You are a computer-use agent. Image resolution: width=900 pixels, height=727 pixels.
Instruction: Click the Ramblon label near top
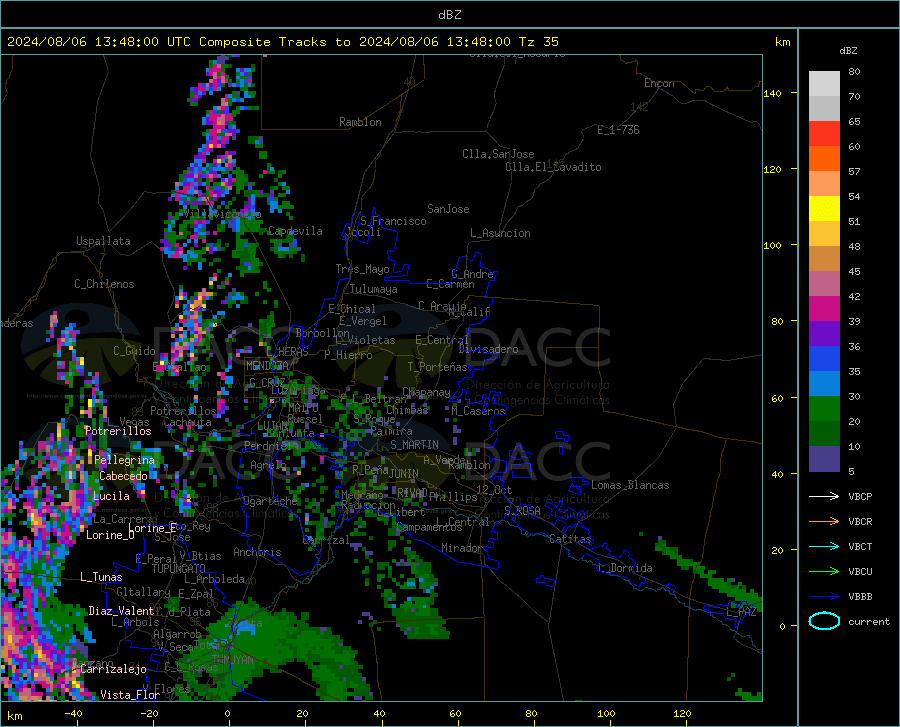pos(360,122)
